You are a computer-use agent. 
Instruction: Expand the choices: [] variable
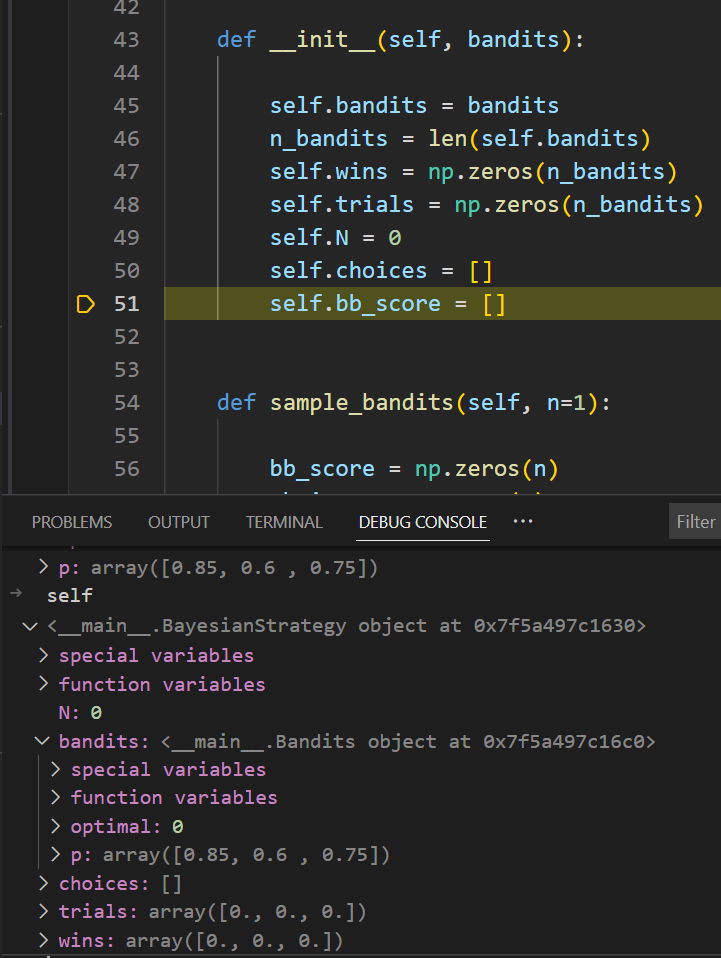click(43, 883)
